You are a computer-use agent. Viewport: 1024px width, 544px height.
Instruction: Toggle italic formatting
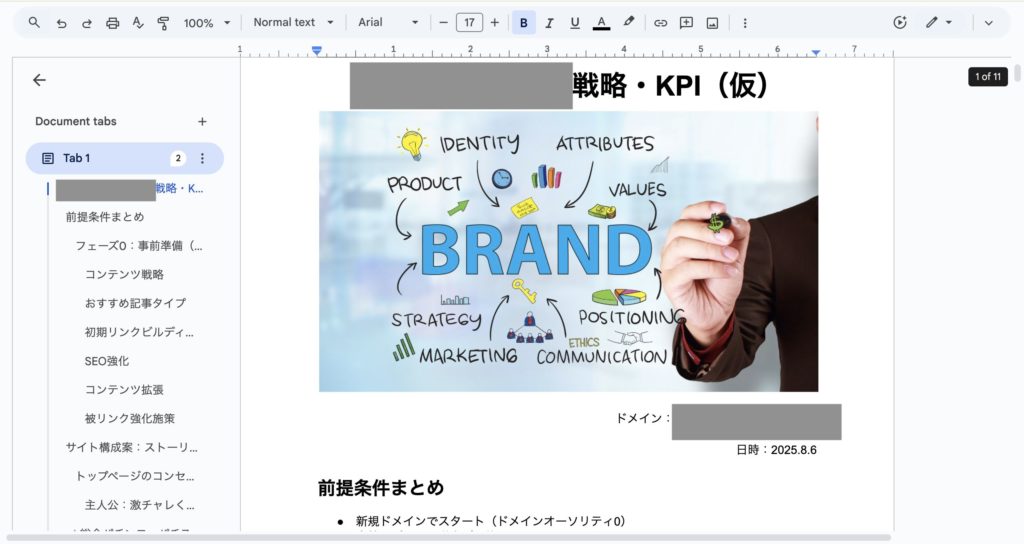pyautogui.click(x=549, y=22)
